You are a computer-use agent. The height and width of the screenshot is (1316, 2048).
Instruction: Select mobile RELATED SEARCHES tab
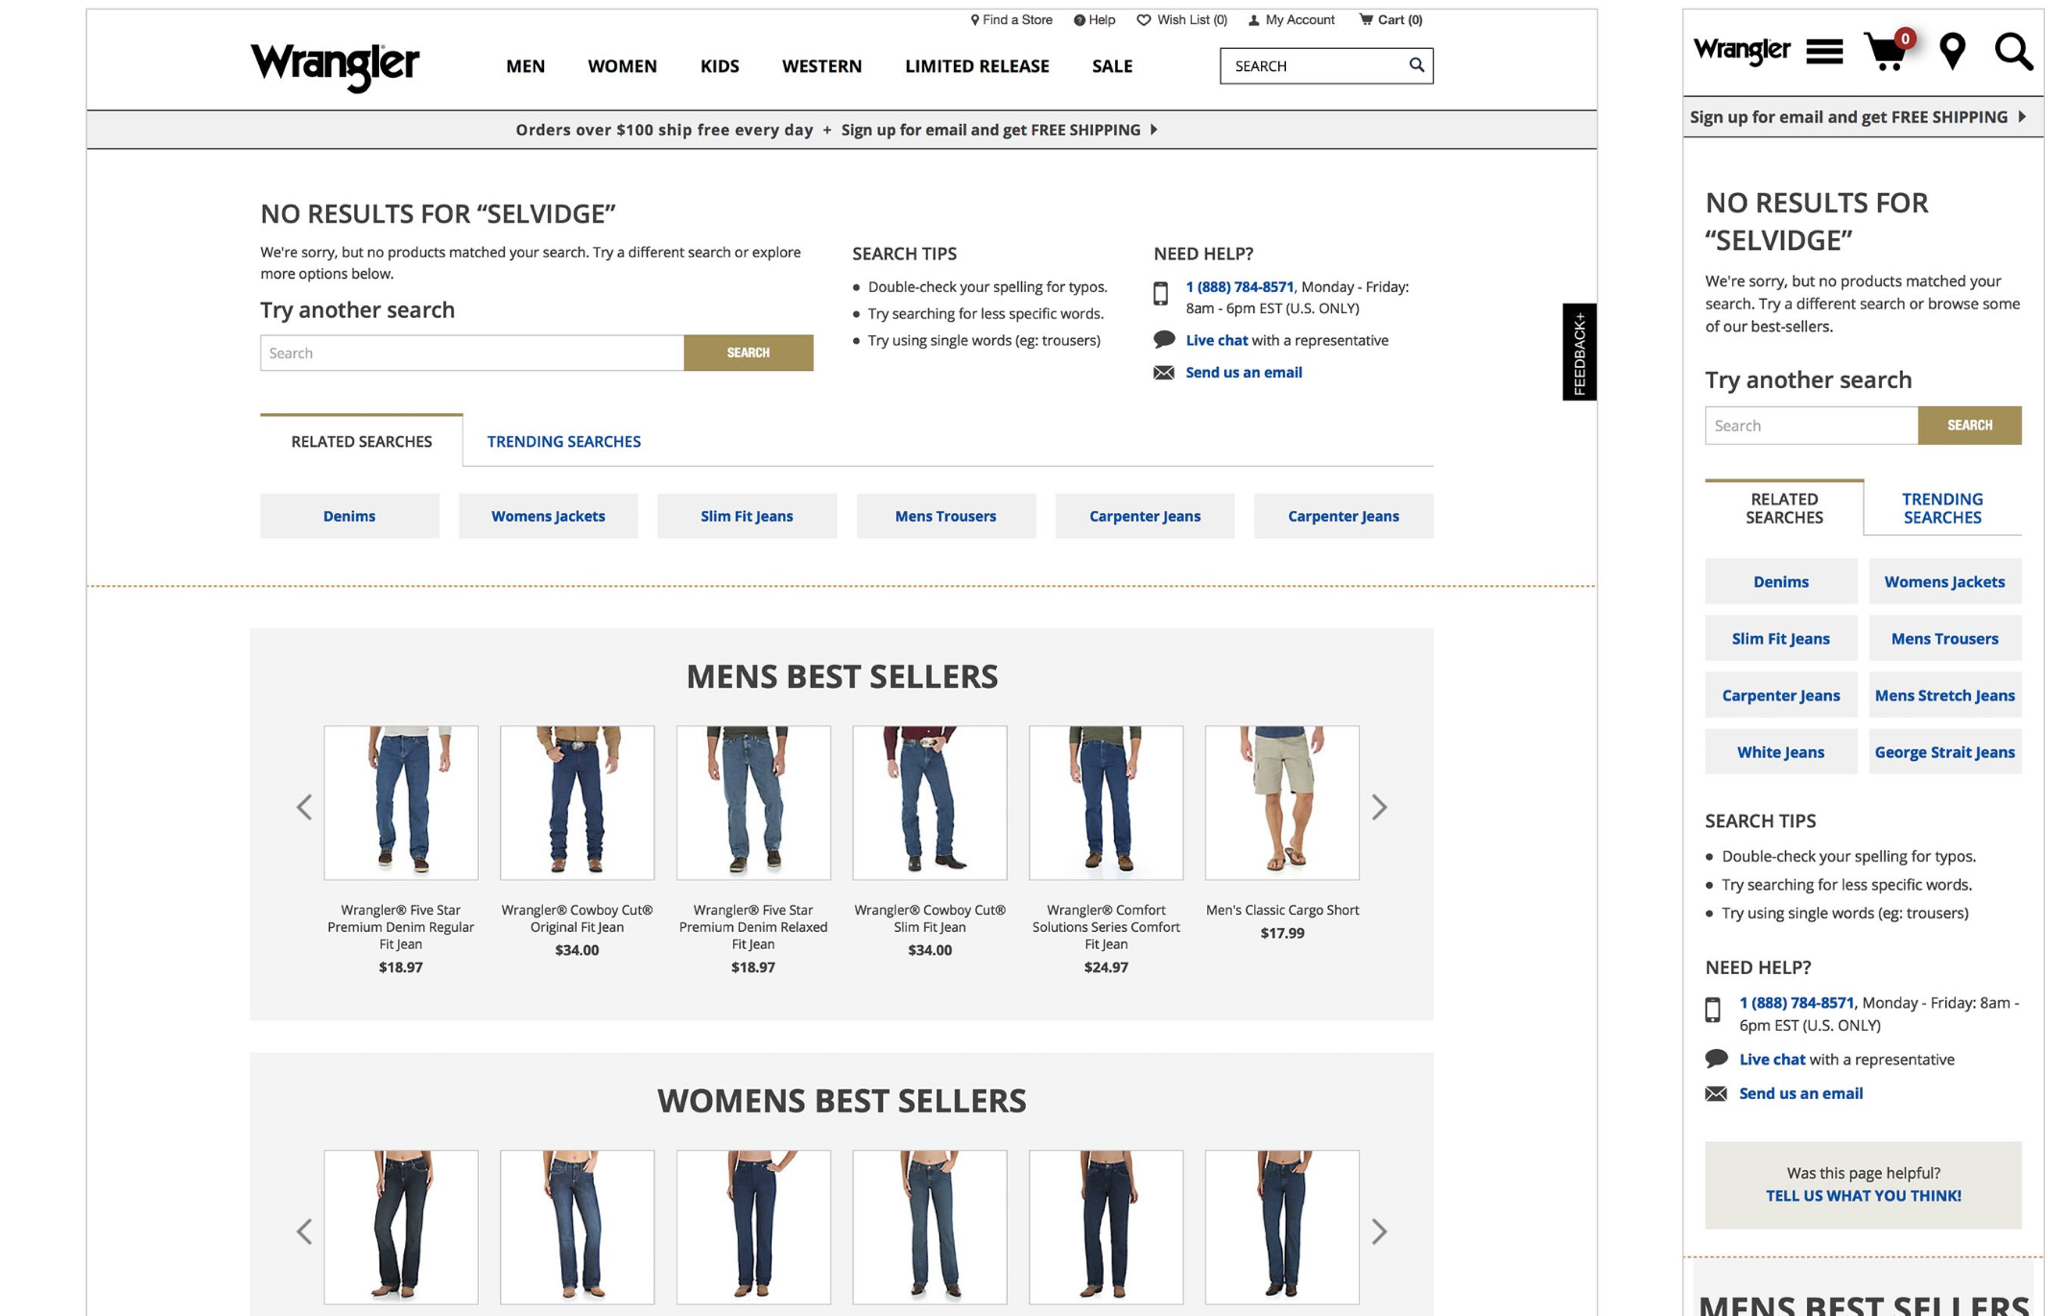click(x=1784, y=508)
